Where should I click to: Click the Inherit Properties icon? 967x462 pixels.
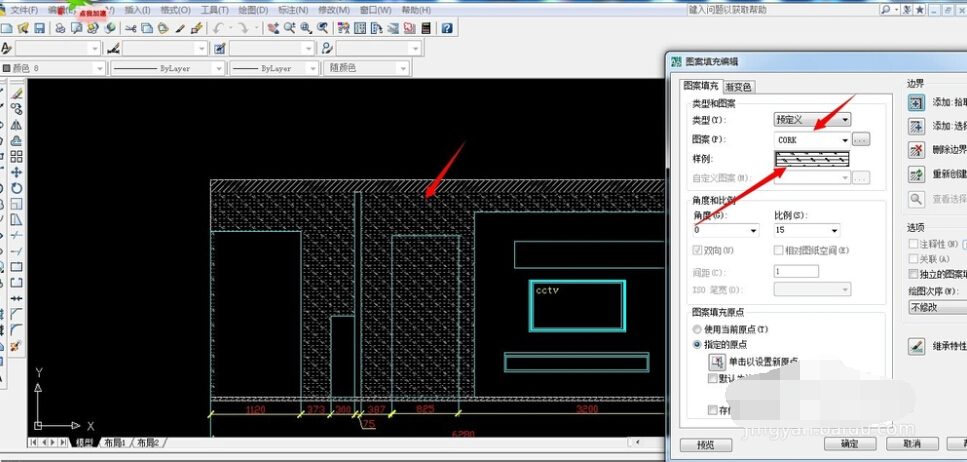[x=916, y=346]
